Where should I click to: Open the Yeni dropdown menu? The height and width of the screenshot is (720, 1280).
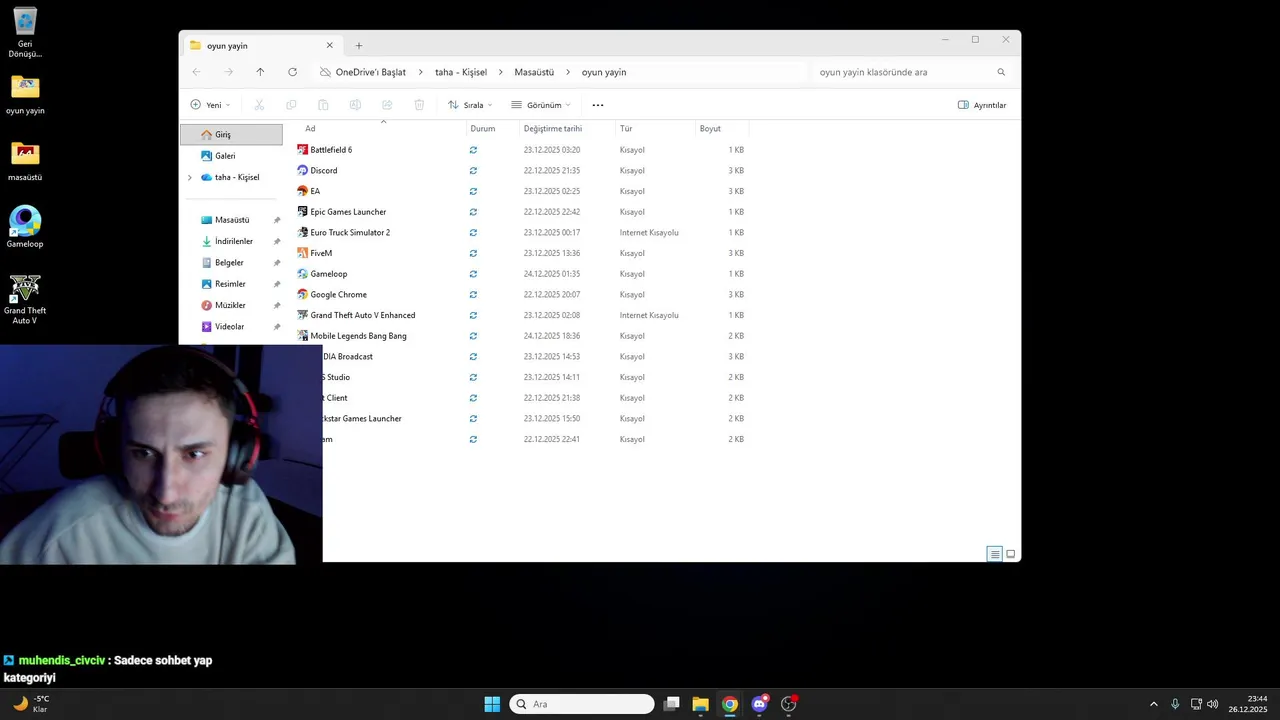pos(210,105)
